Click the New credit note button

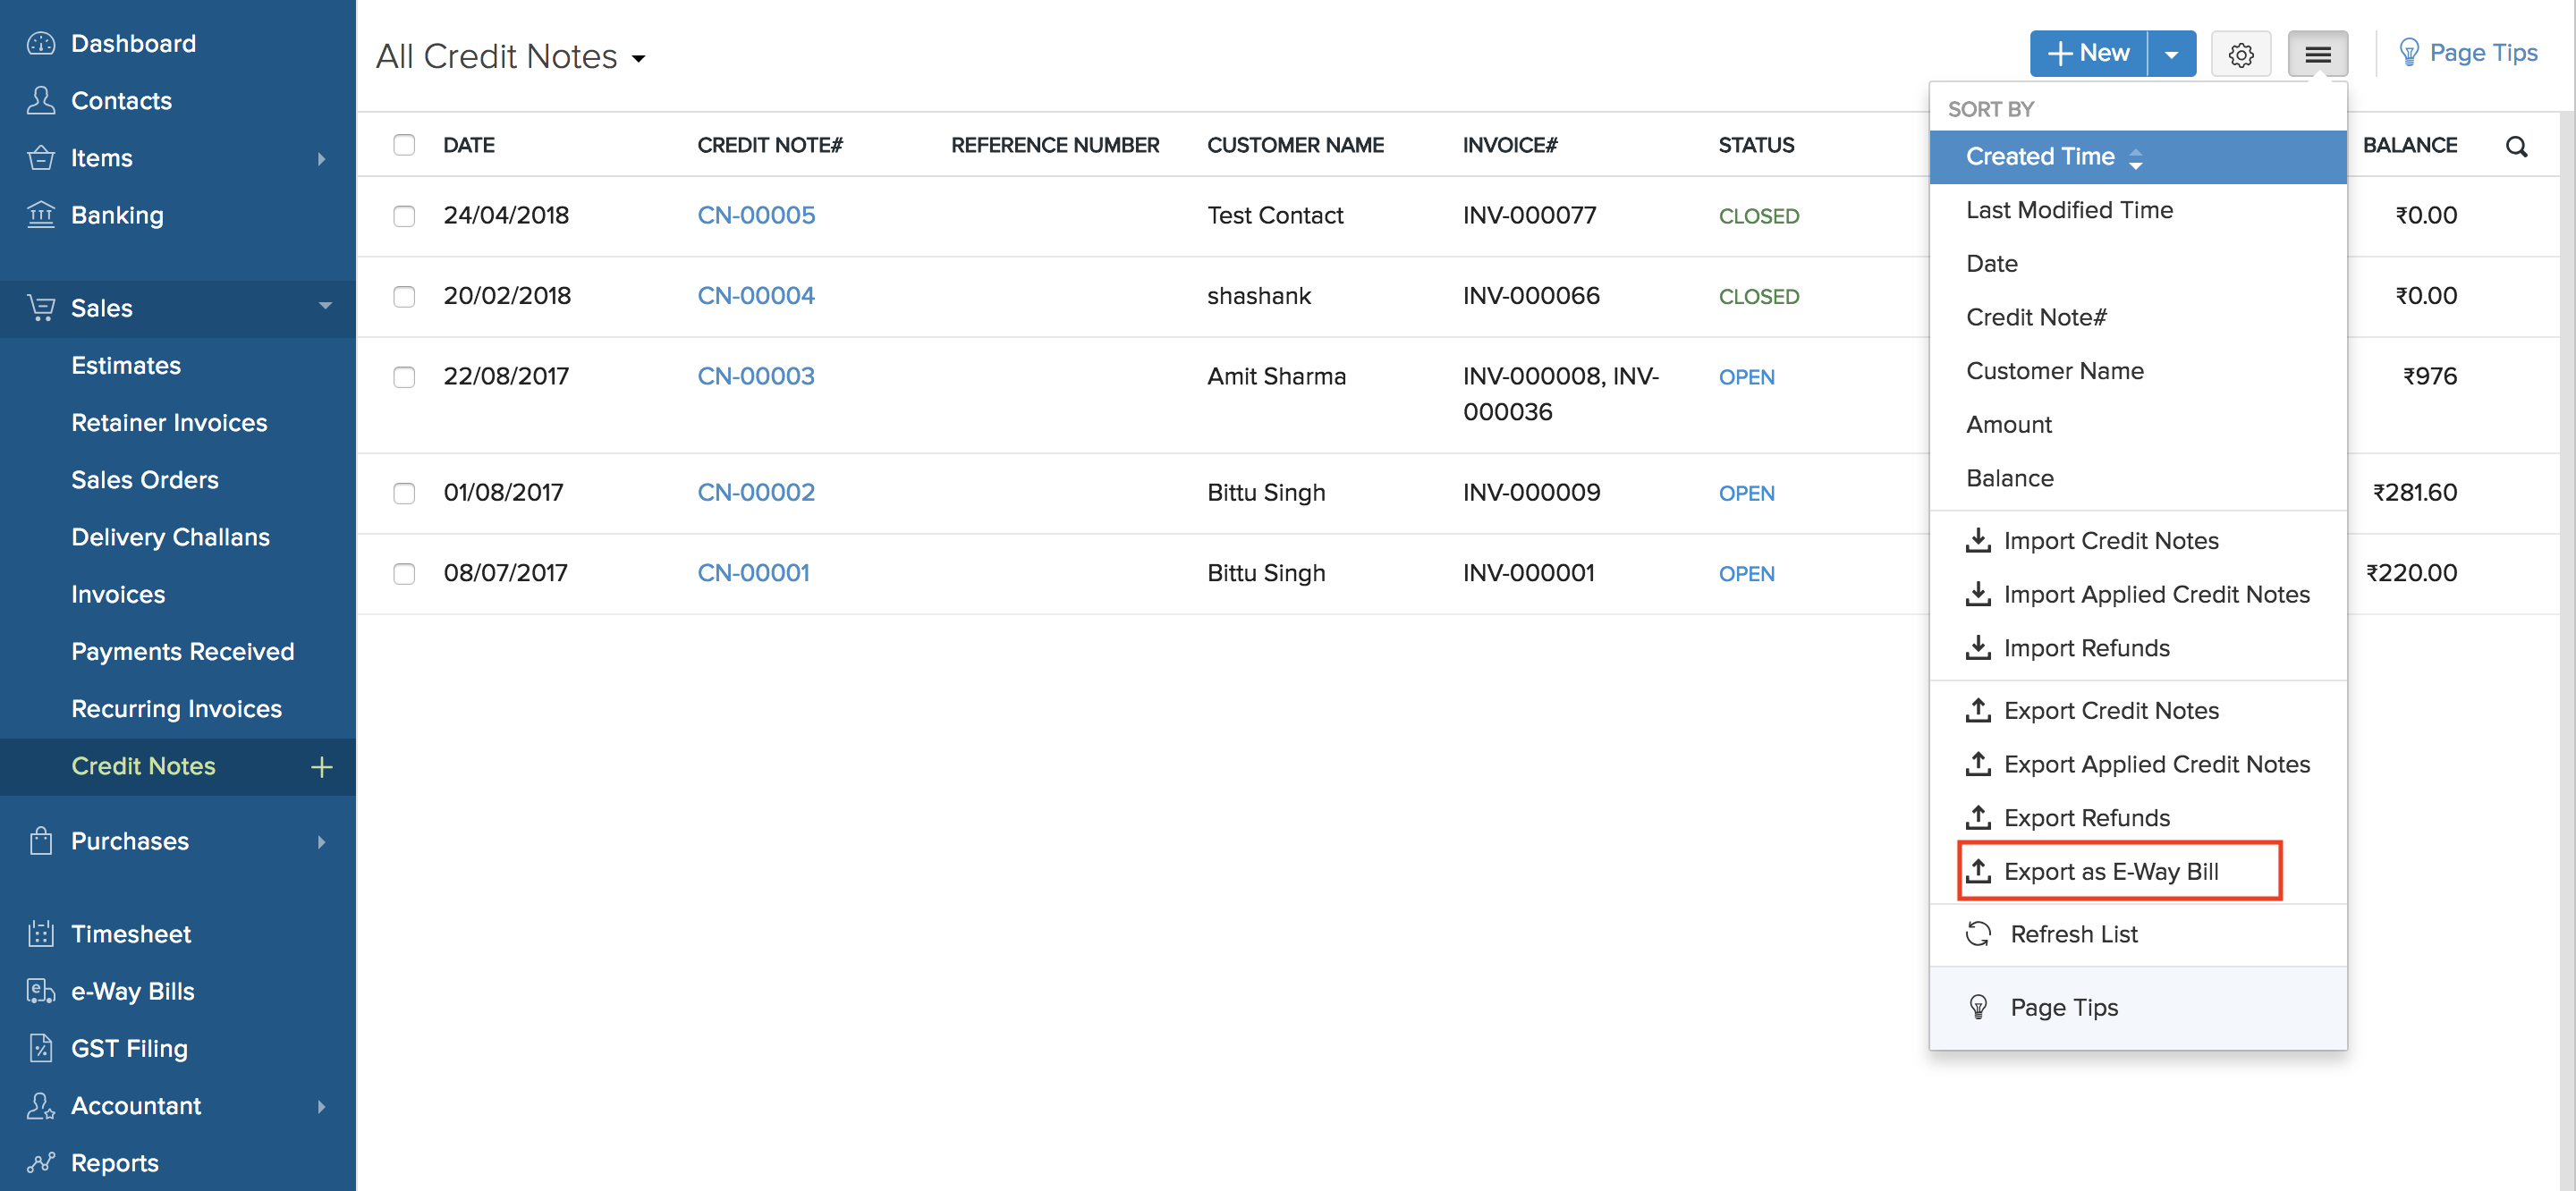coord(2088,54)
